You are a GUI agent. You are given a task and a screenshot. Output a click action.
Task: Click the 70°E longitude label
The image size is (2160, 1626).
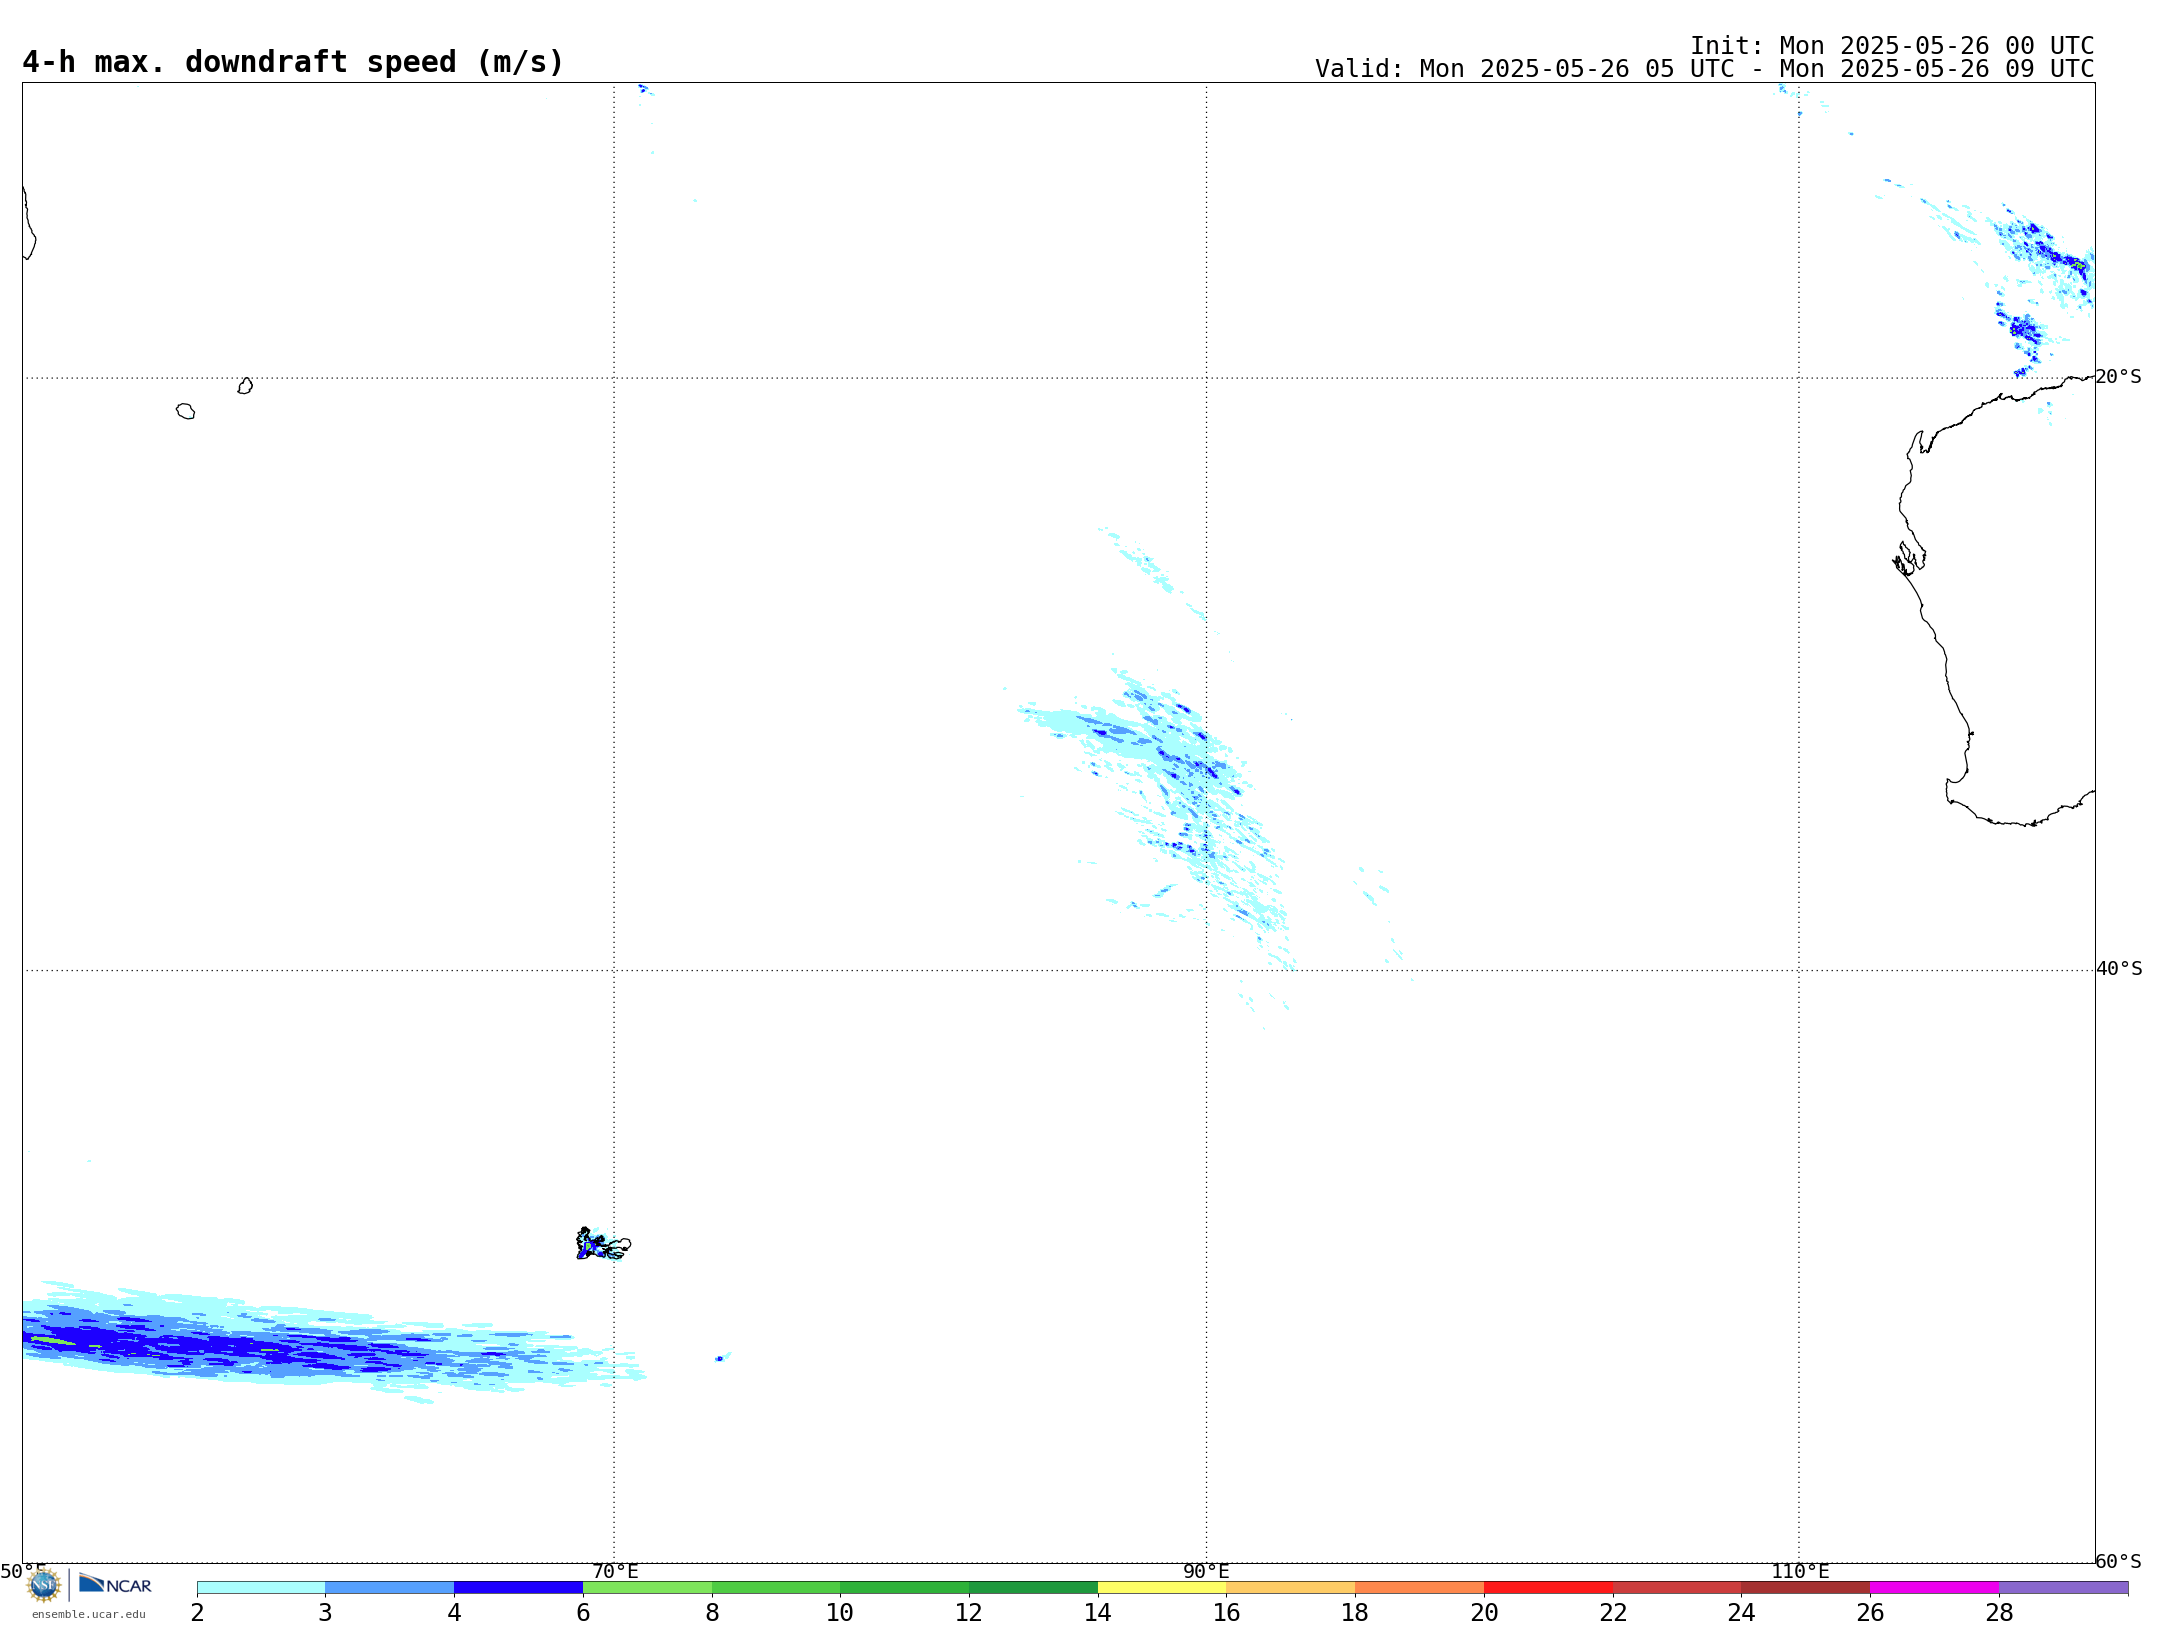tap(615, 1571)
